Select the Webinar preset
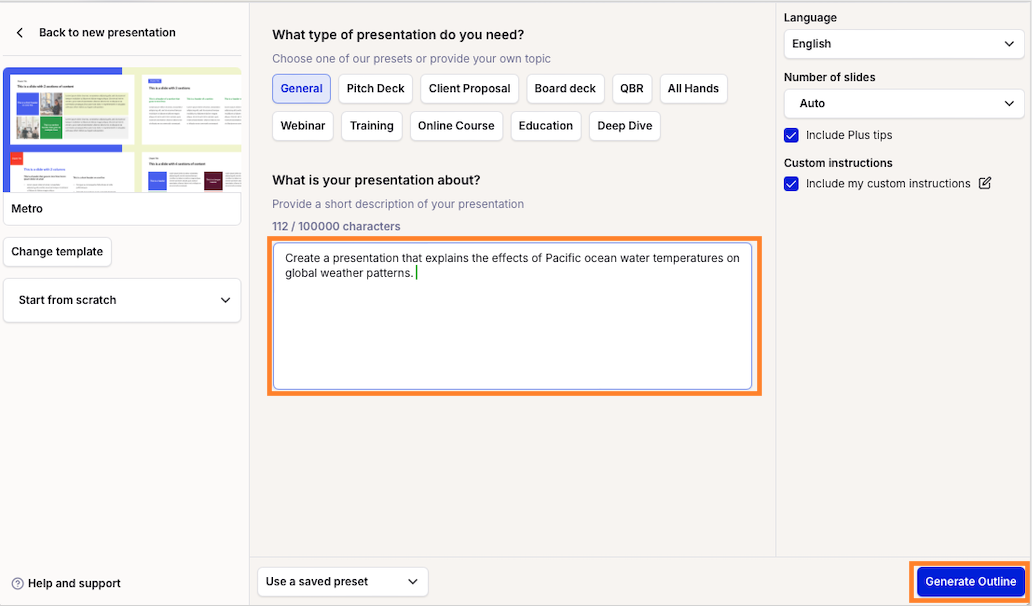This screenshot has width=1032, height=606. pos(303,126)
